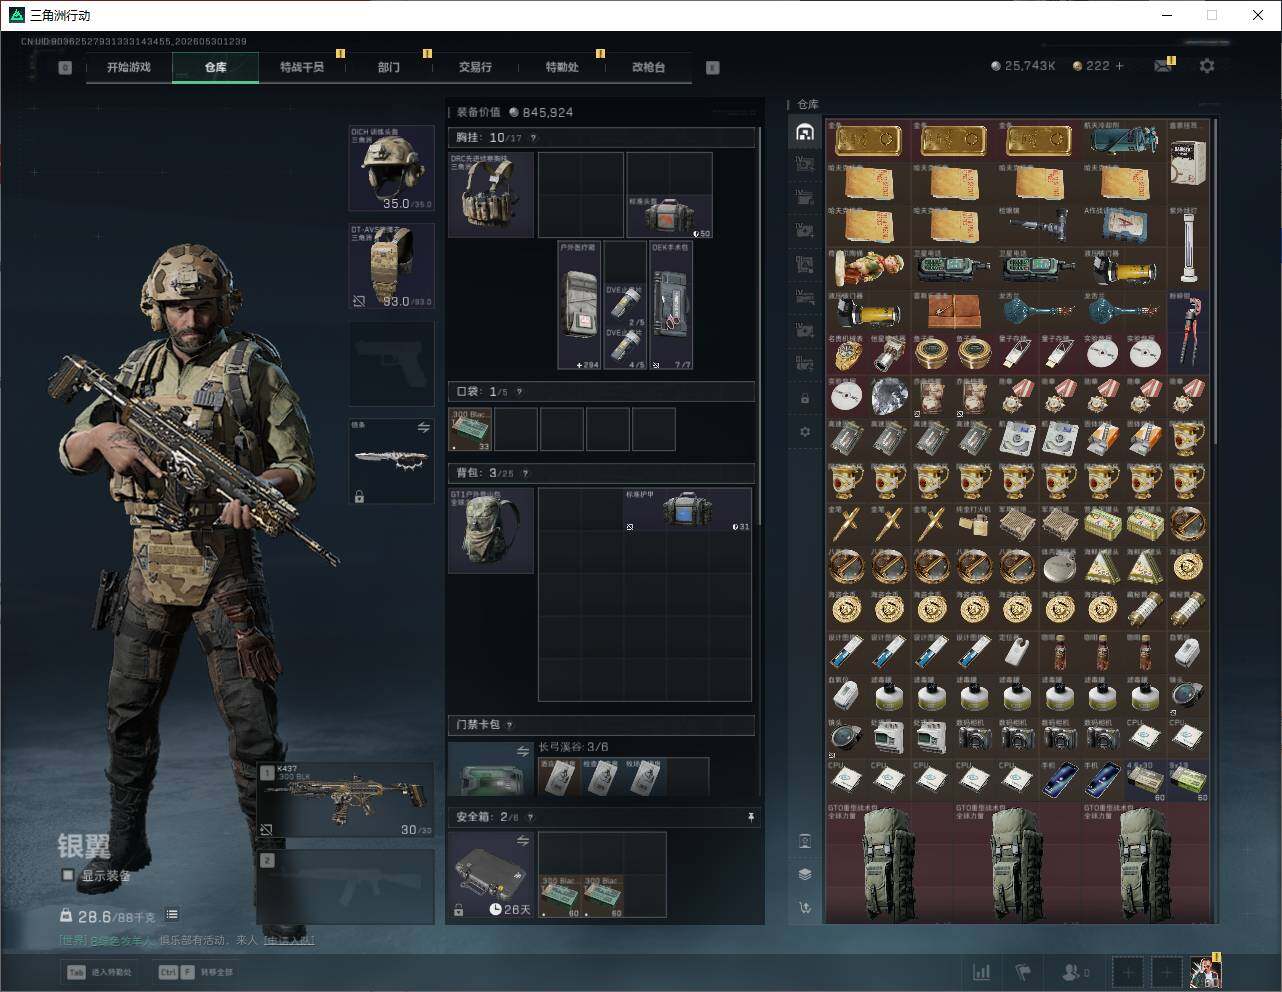Open the bar chart stats icon
The height and width of the screenshot is (992, 1282).
[x=982, y=972]
